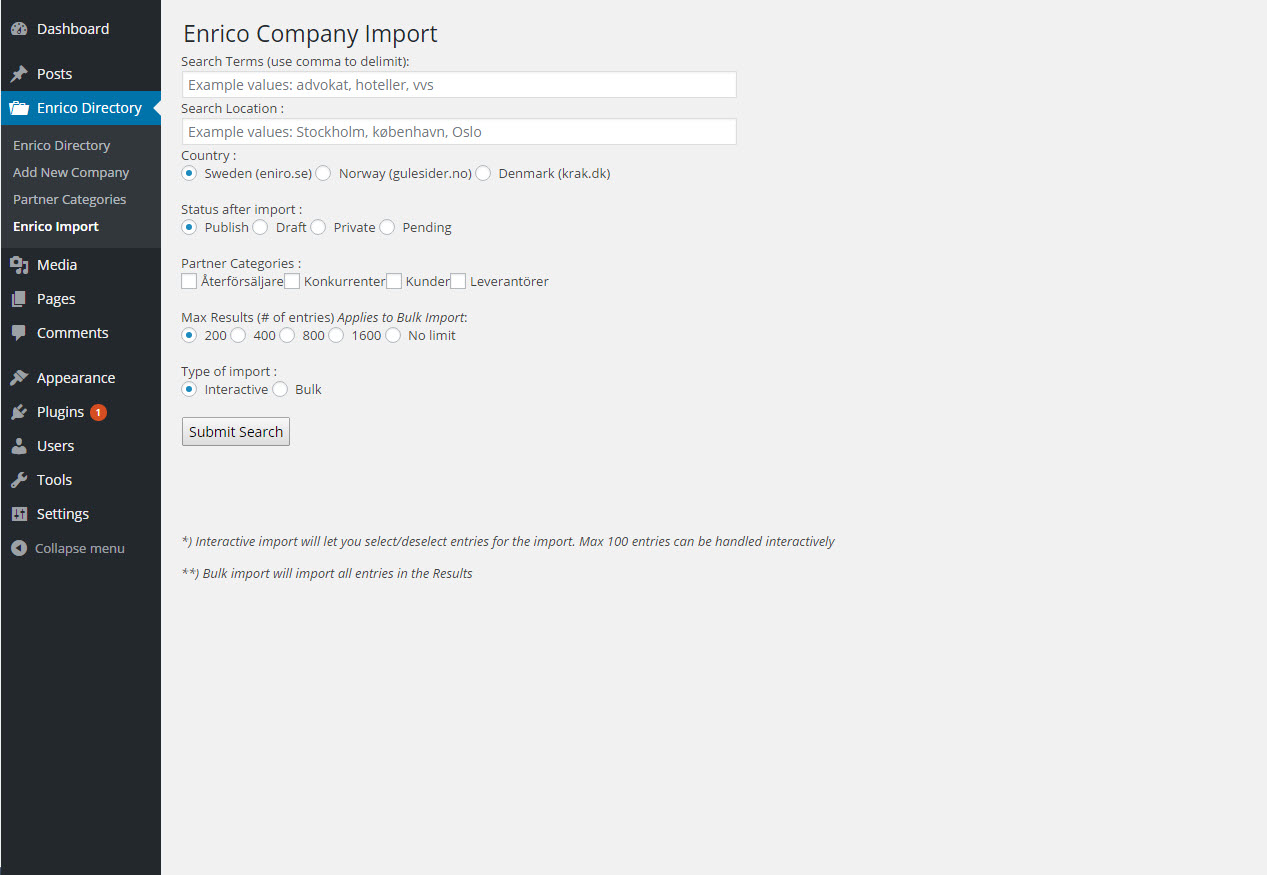The height and width of the screenshot is (875, 1267).
Task: Click the Plugins plug icon
Action: (x=19, y=412)
